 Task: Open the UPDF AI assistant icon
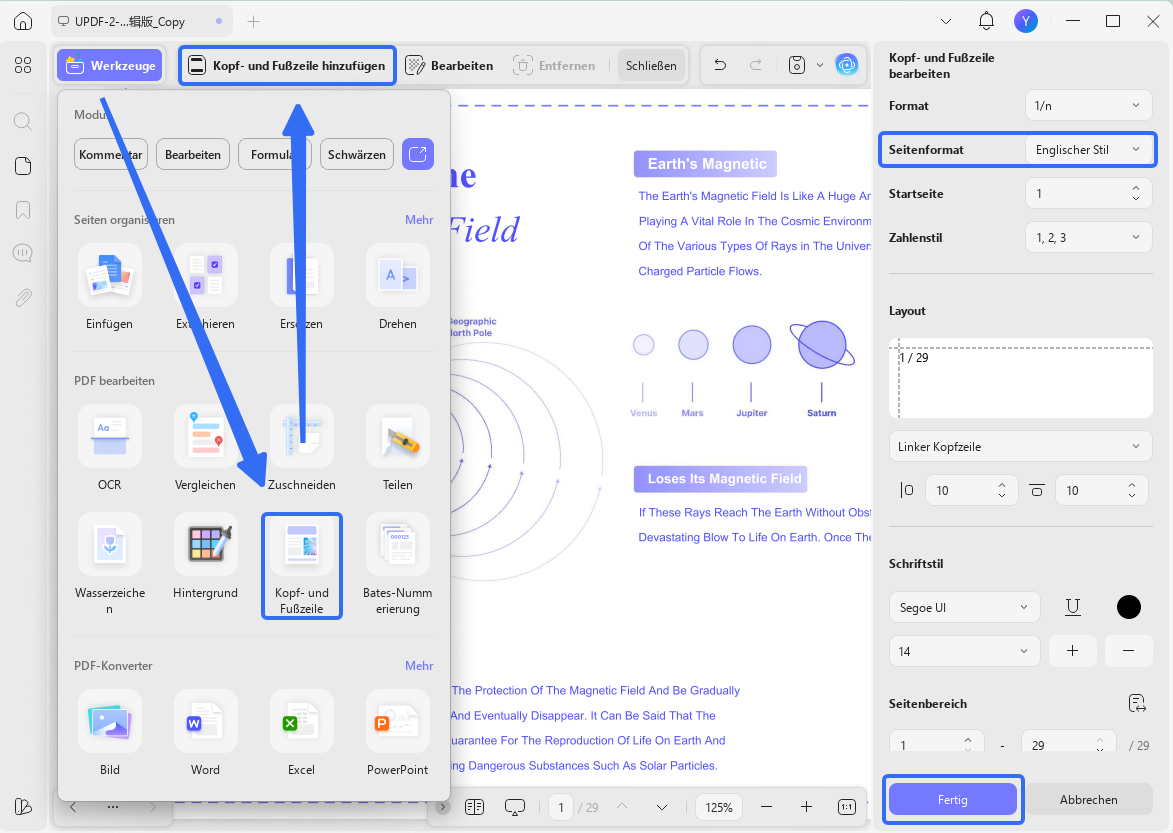click(x=846, y=65)
